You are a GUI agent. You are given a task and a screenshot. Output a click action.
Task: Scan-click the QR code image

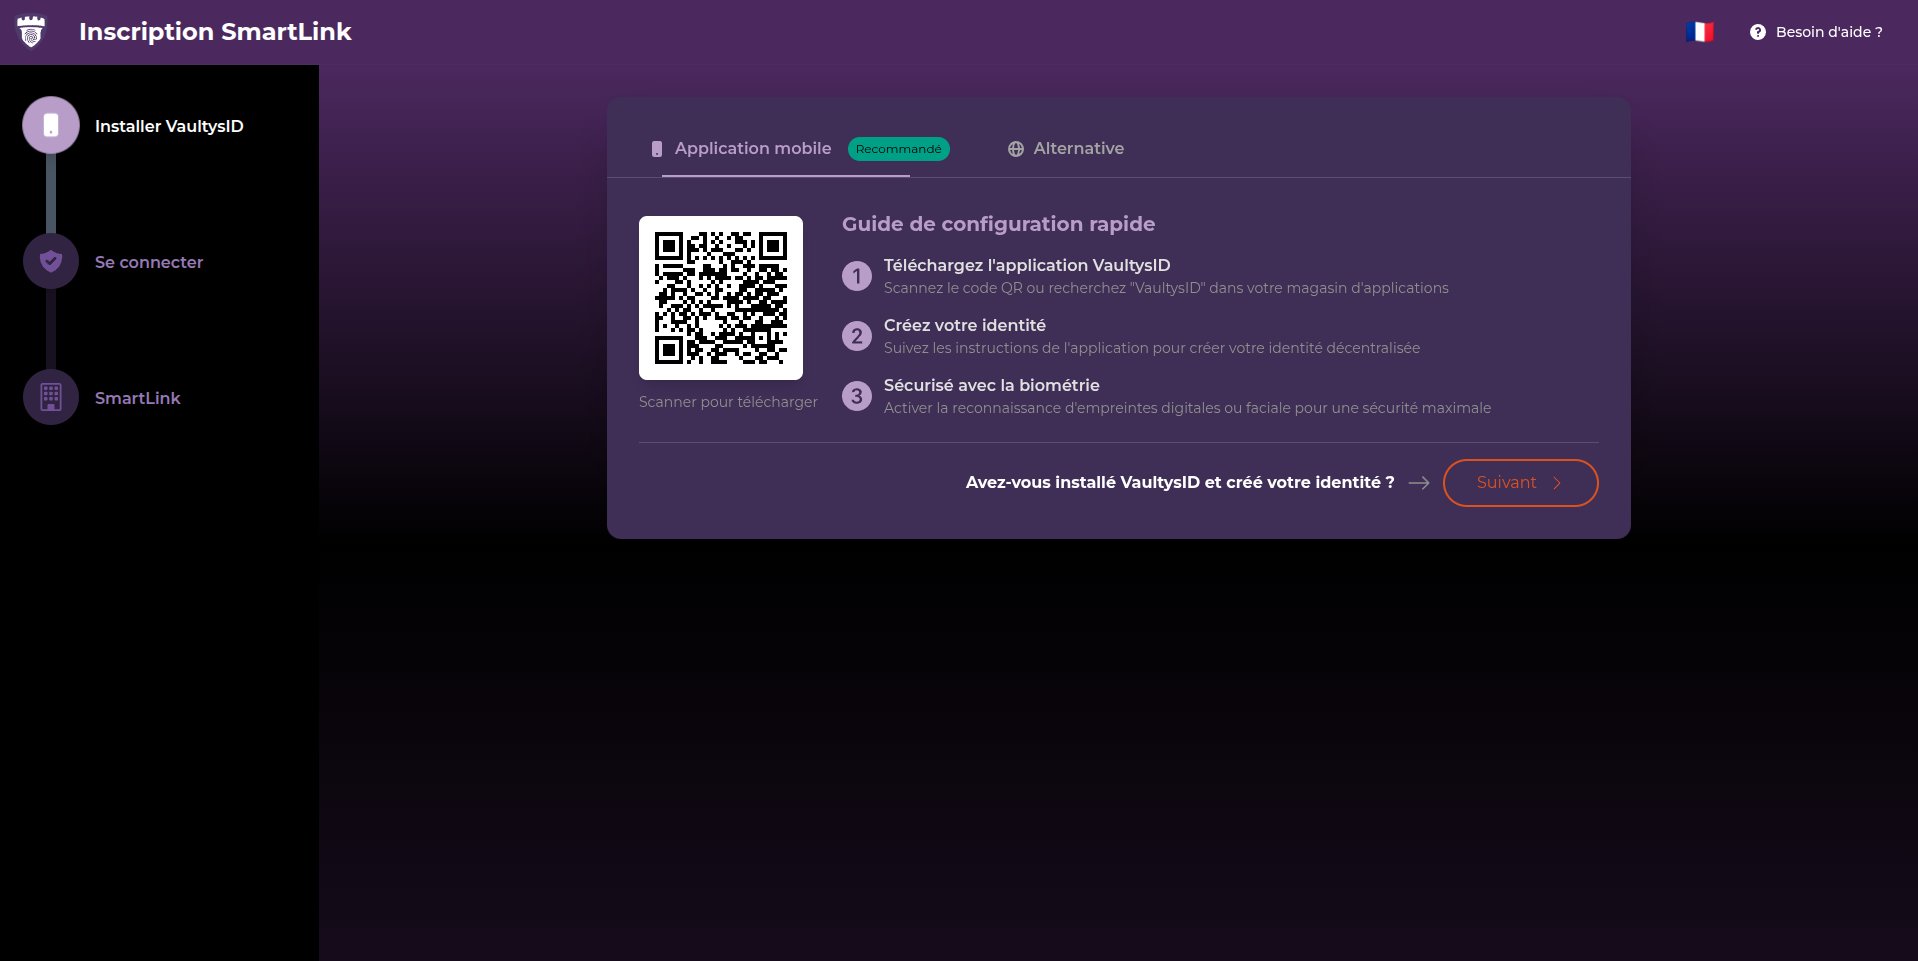tap(721, 297)
